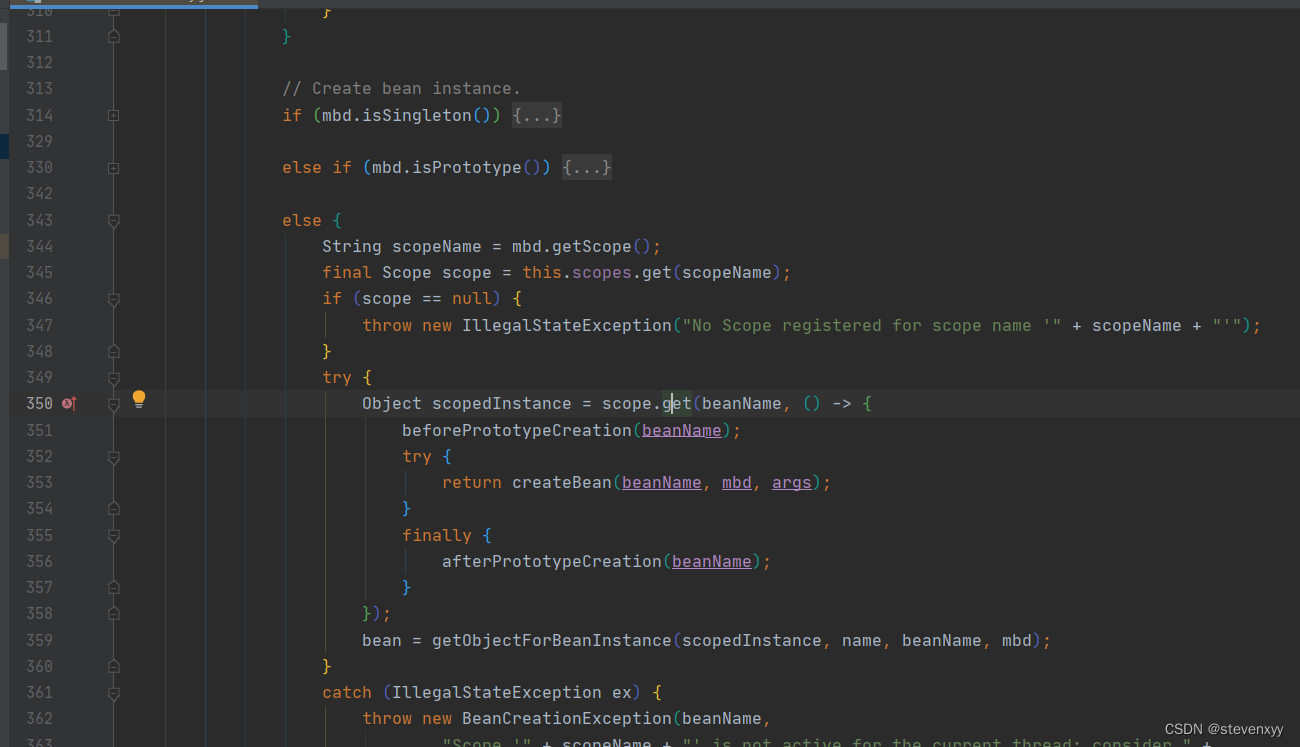The width and height of the screenshot is (1300, 747).
Task: Click createBean method call on line 353
Action: (x=561, y=482)
